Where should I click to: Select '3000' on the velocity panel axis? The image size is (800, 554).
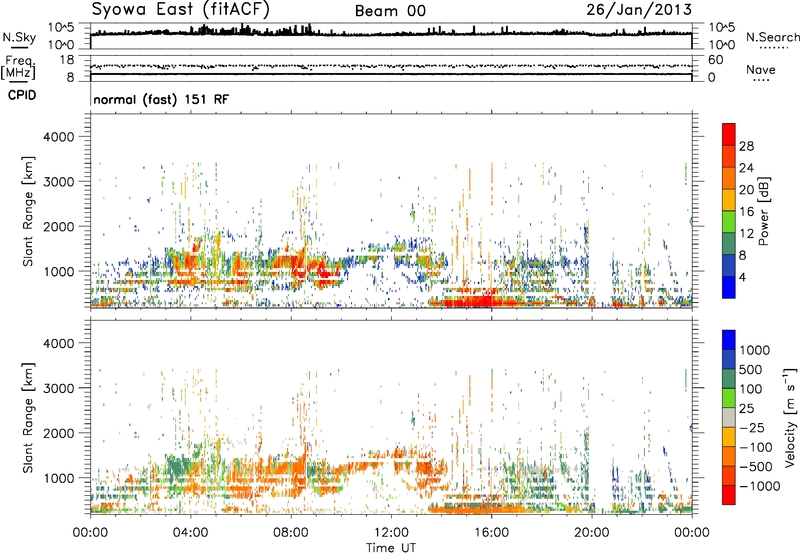59,388
